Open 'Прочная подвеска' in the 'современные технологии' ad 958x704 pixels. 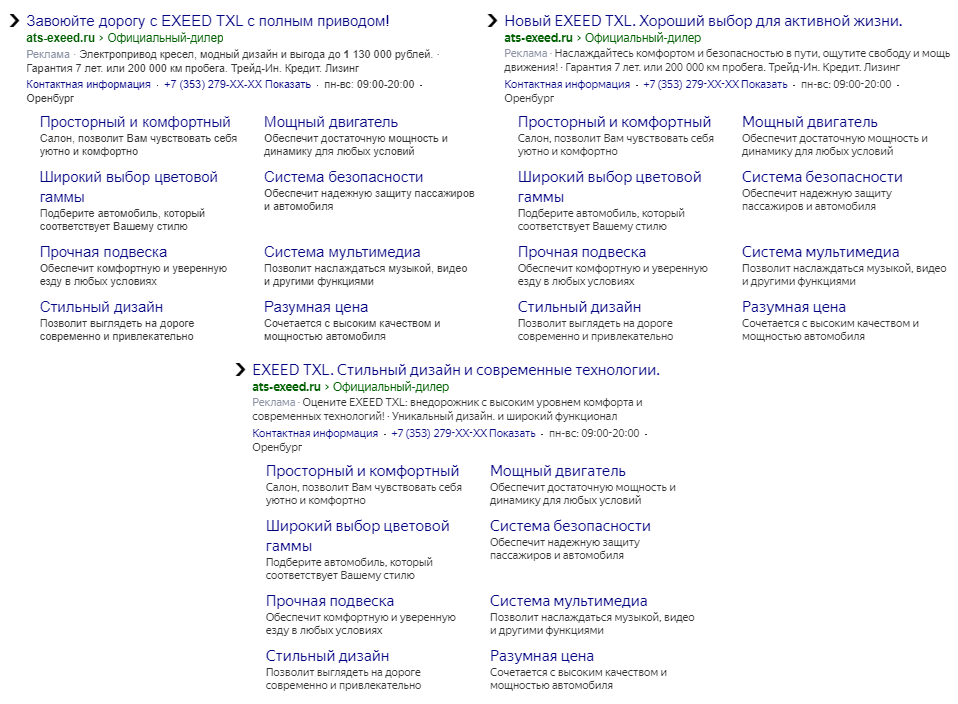(x=330, y=601)
